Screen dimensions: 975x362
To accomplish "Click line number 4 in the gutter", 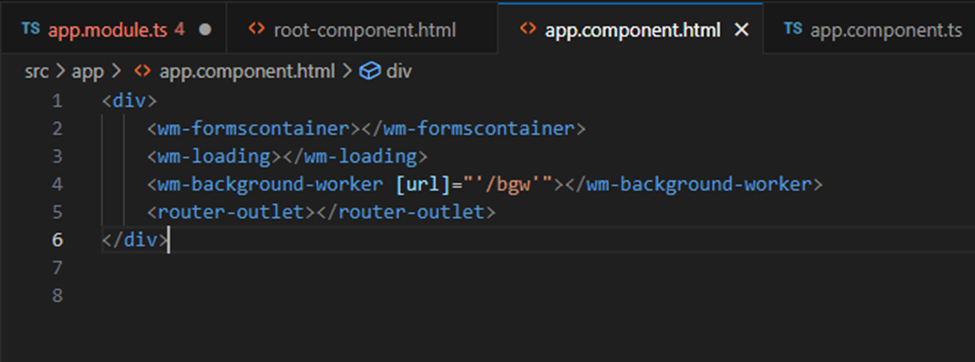I will pos(57,184).
